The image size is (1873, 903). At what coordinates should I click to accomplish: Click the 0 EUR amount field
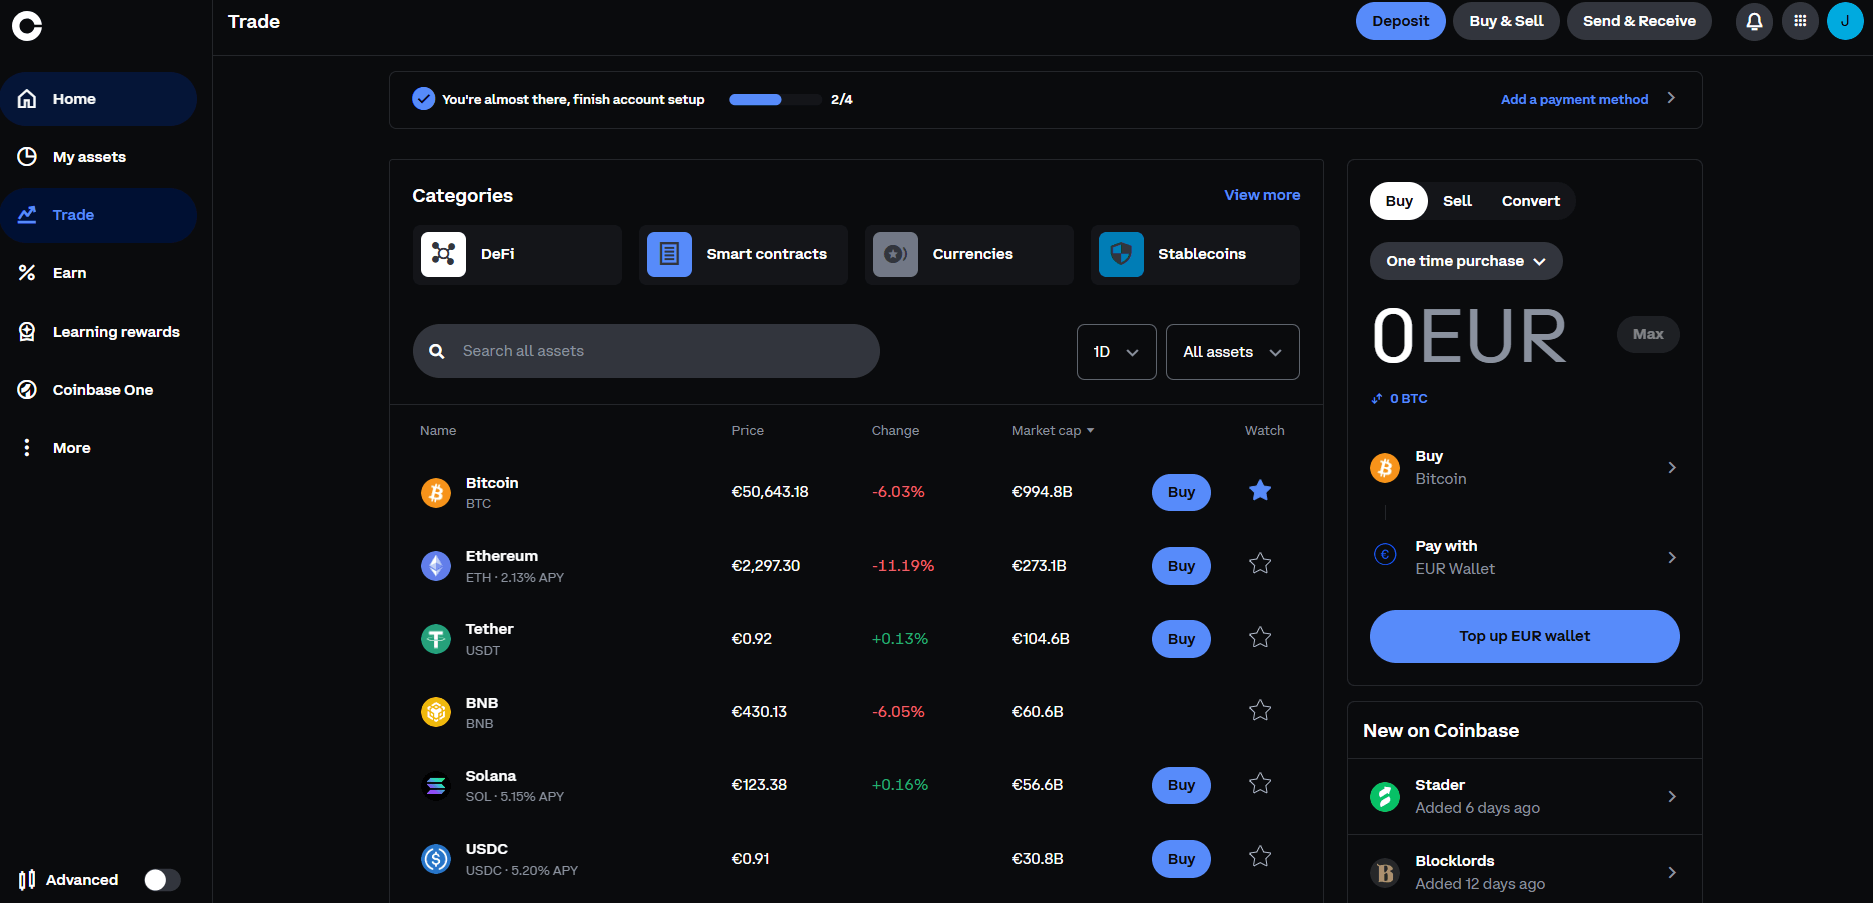click(1468, 336)
